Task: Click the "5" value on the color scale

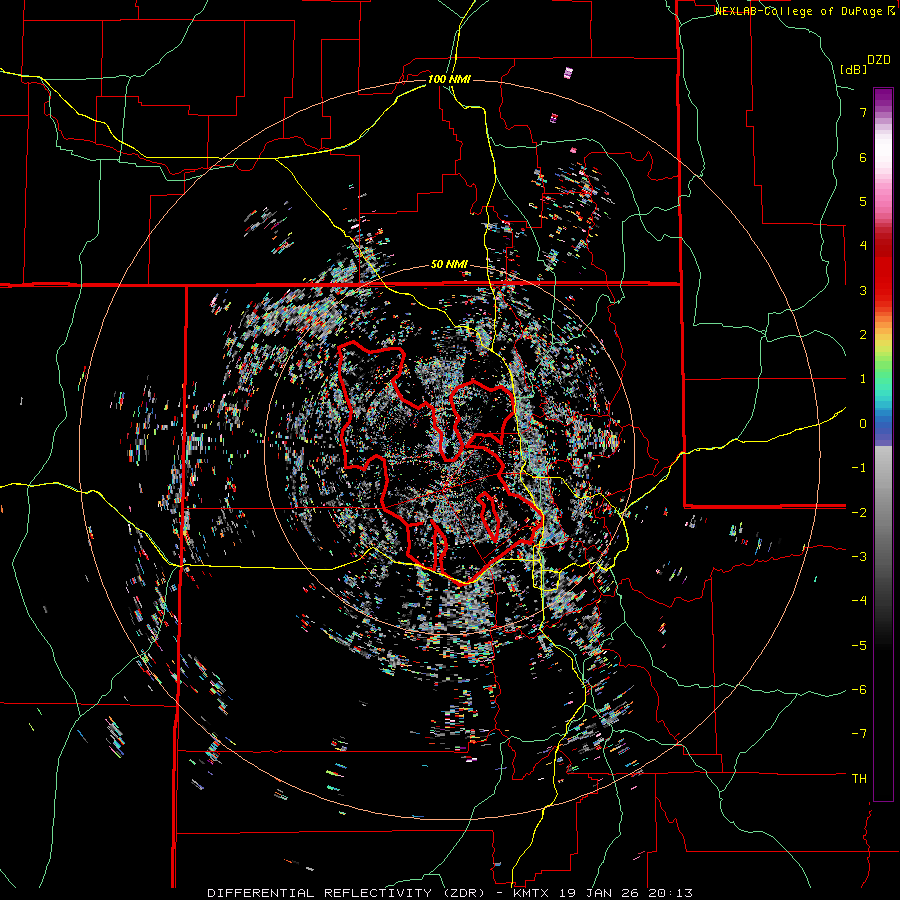Action: pos(863,201)
